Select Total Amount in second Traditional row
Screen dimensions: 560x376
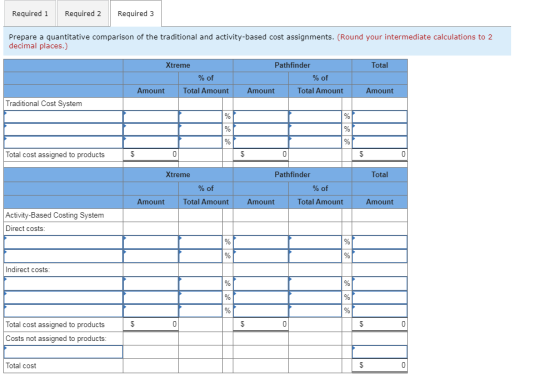tap(380, 129)
